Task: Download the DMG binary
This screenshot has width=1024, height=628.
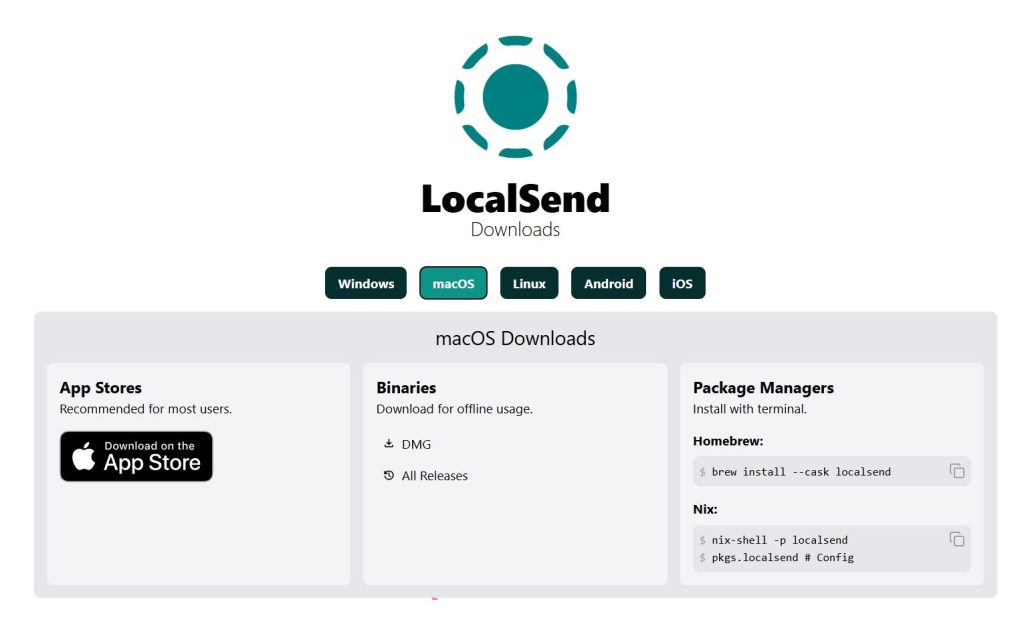Action: 416,444
